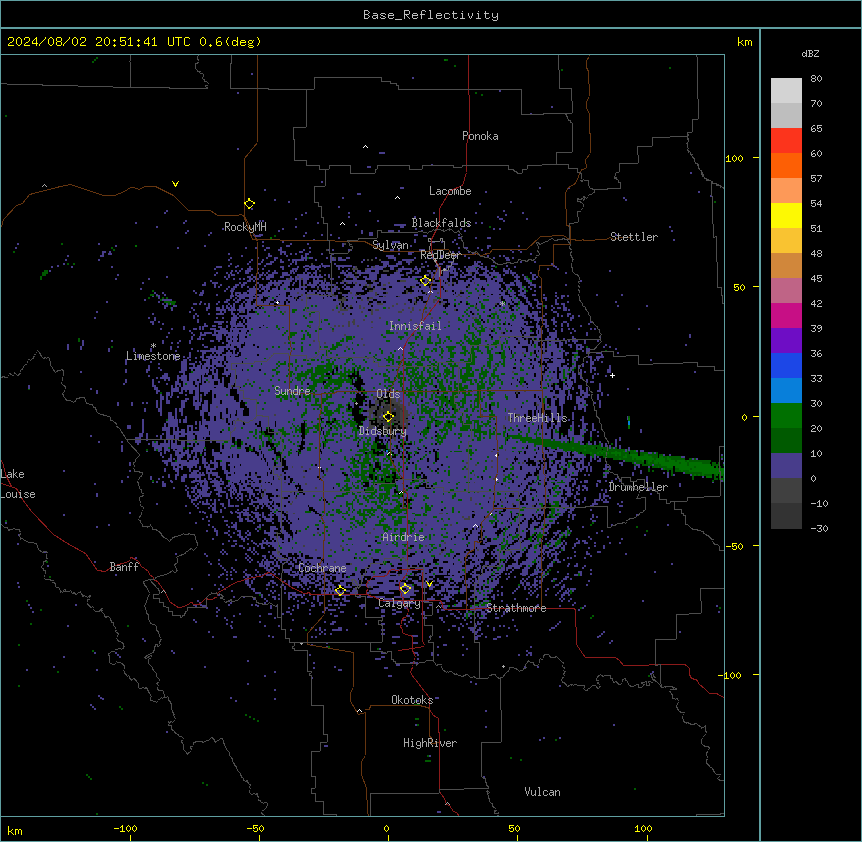This screenshot has width=862, height=842.
Task: Select the Strathmore label
Action: pyautogui.click(x=516, y=608)
